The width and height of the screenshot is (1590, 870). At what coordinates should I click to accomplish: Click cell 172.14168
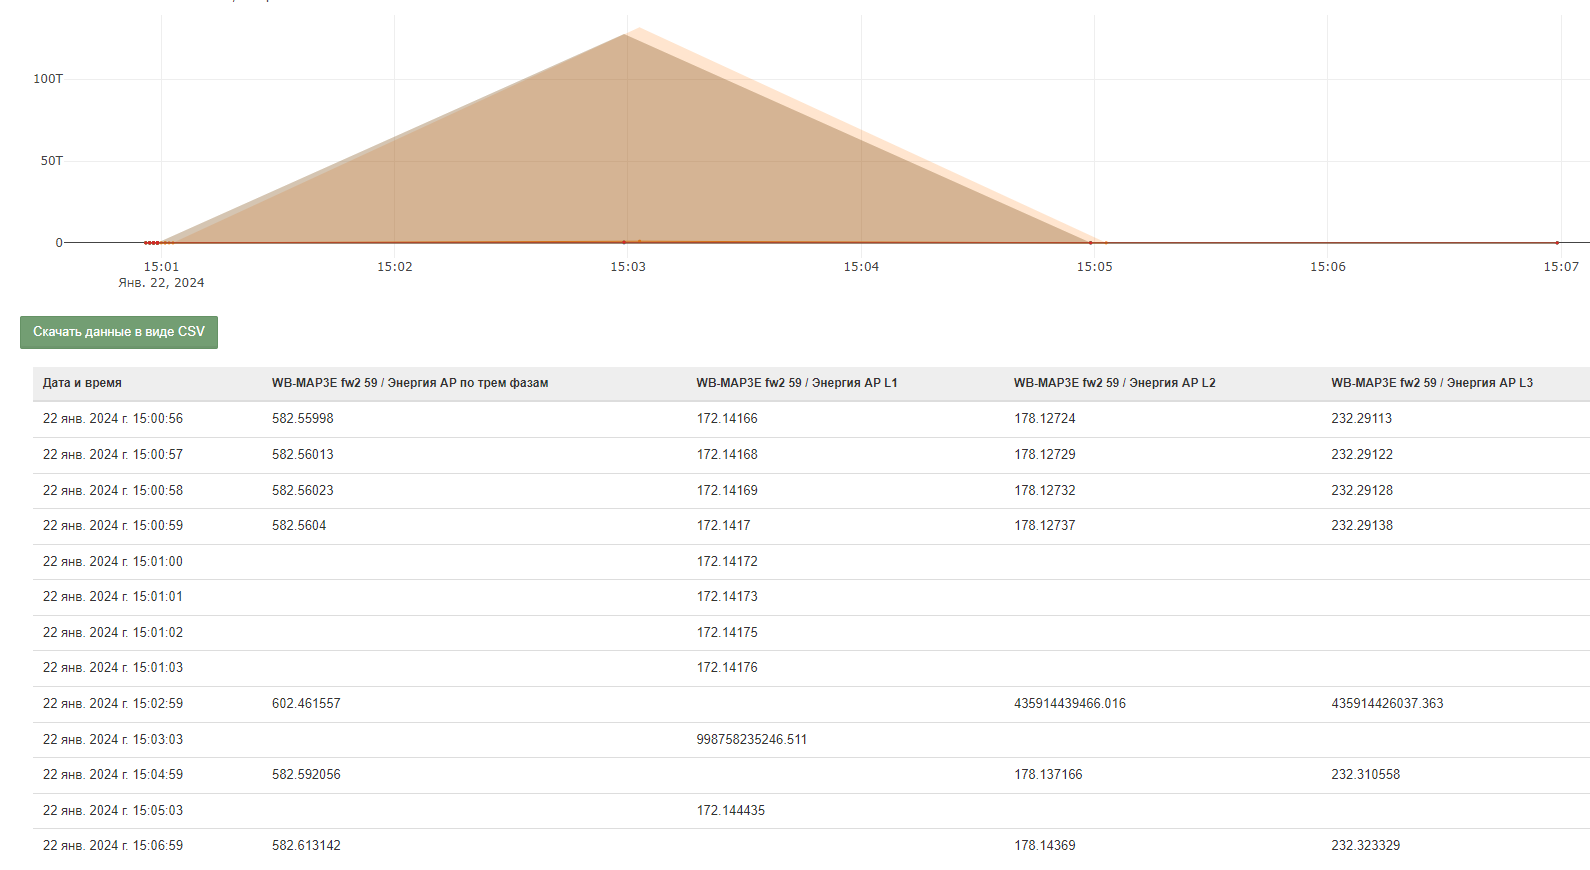(x=727, y=455)
